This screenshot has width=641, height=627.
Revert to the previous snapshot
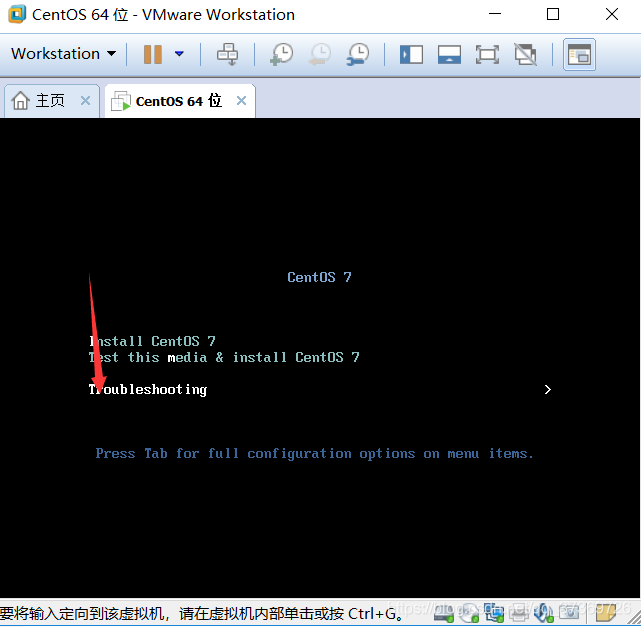click(320, 54)
